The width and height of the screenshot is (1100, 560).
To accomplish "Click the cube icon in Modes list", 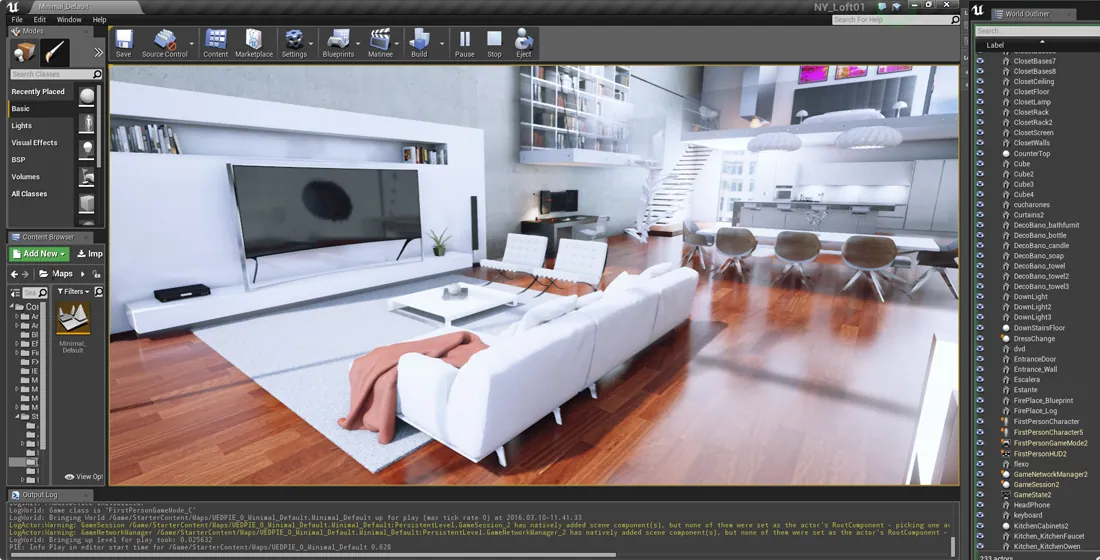I will (x=86, y=204).
